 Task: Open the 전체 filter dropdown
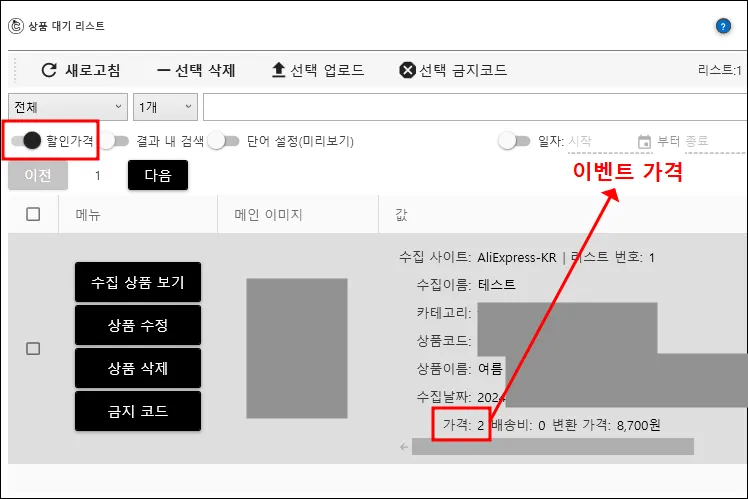pos(68,107)
